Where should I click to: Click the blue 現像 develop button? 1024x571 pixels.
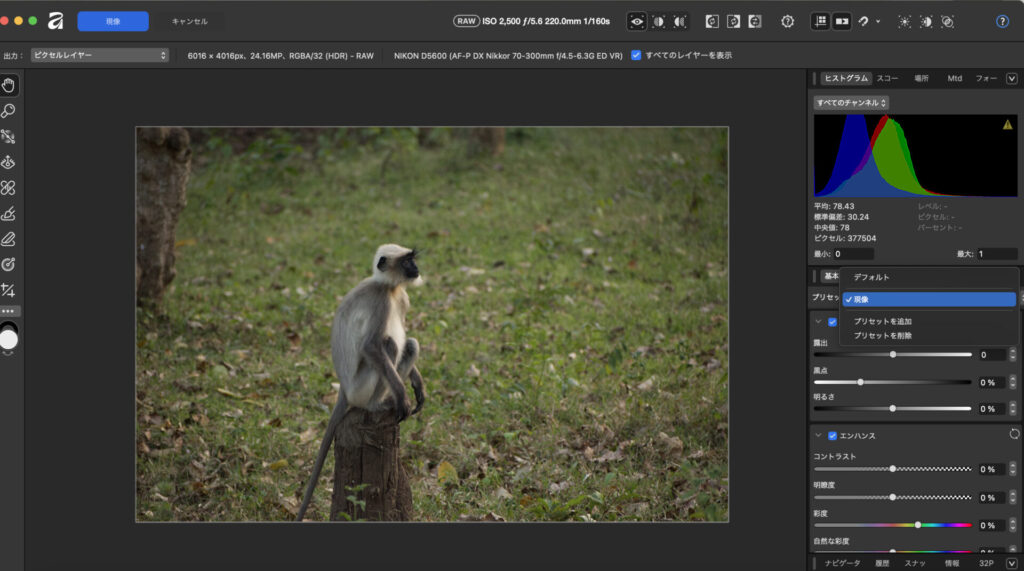[x=113, y=21]
